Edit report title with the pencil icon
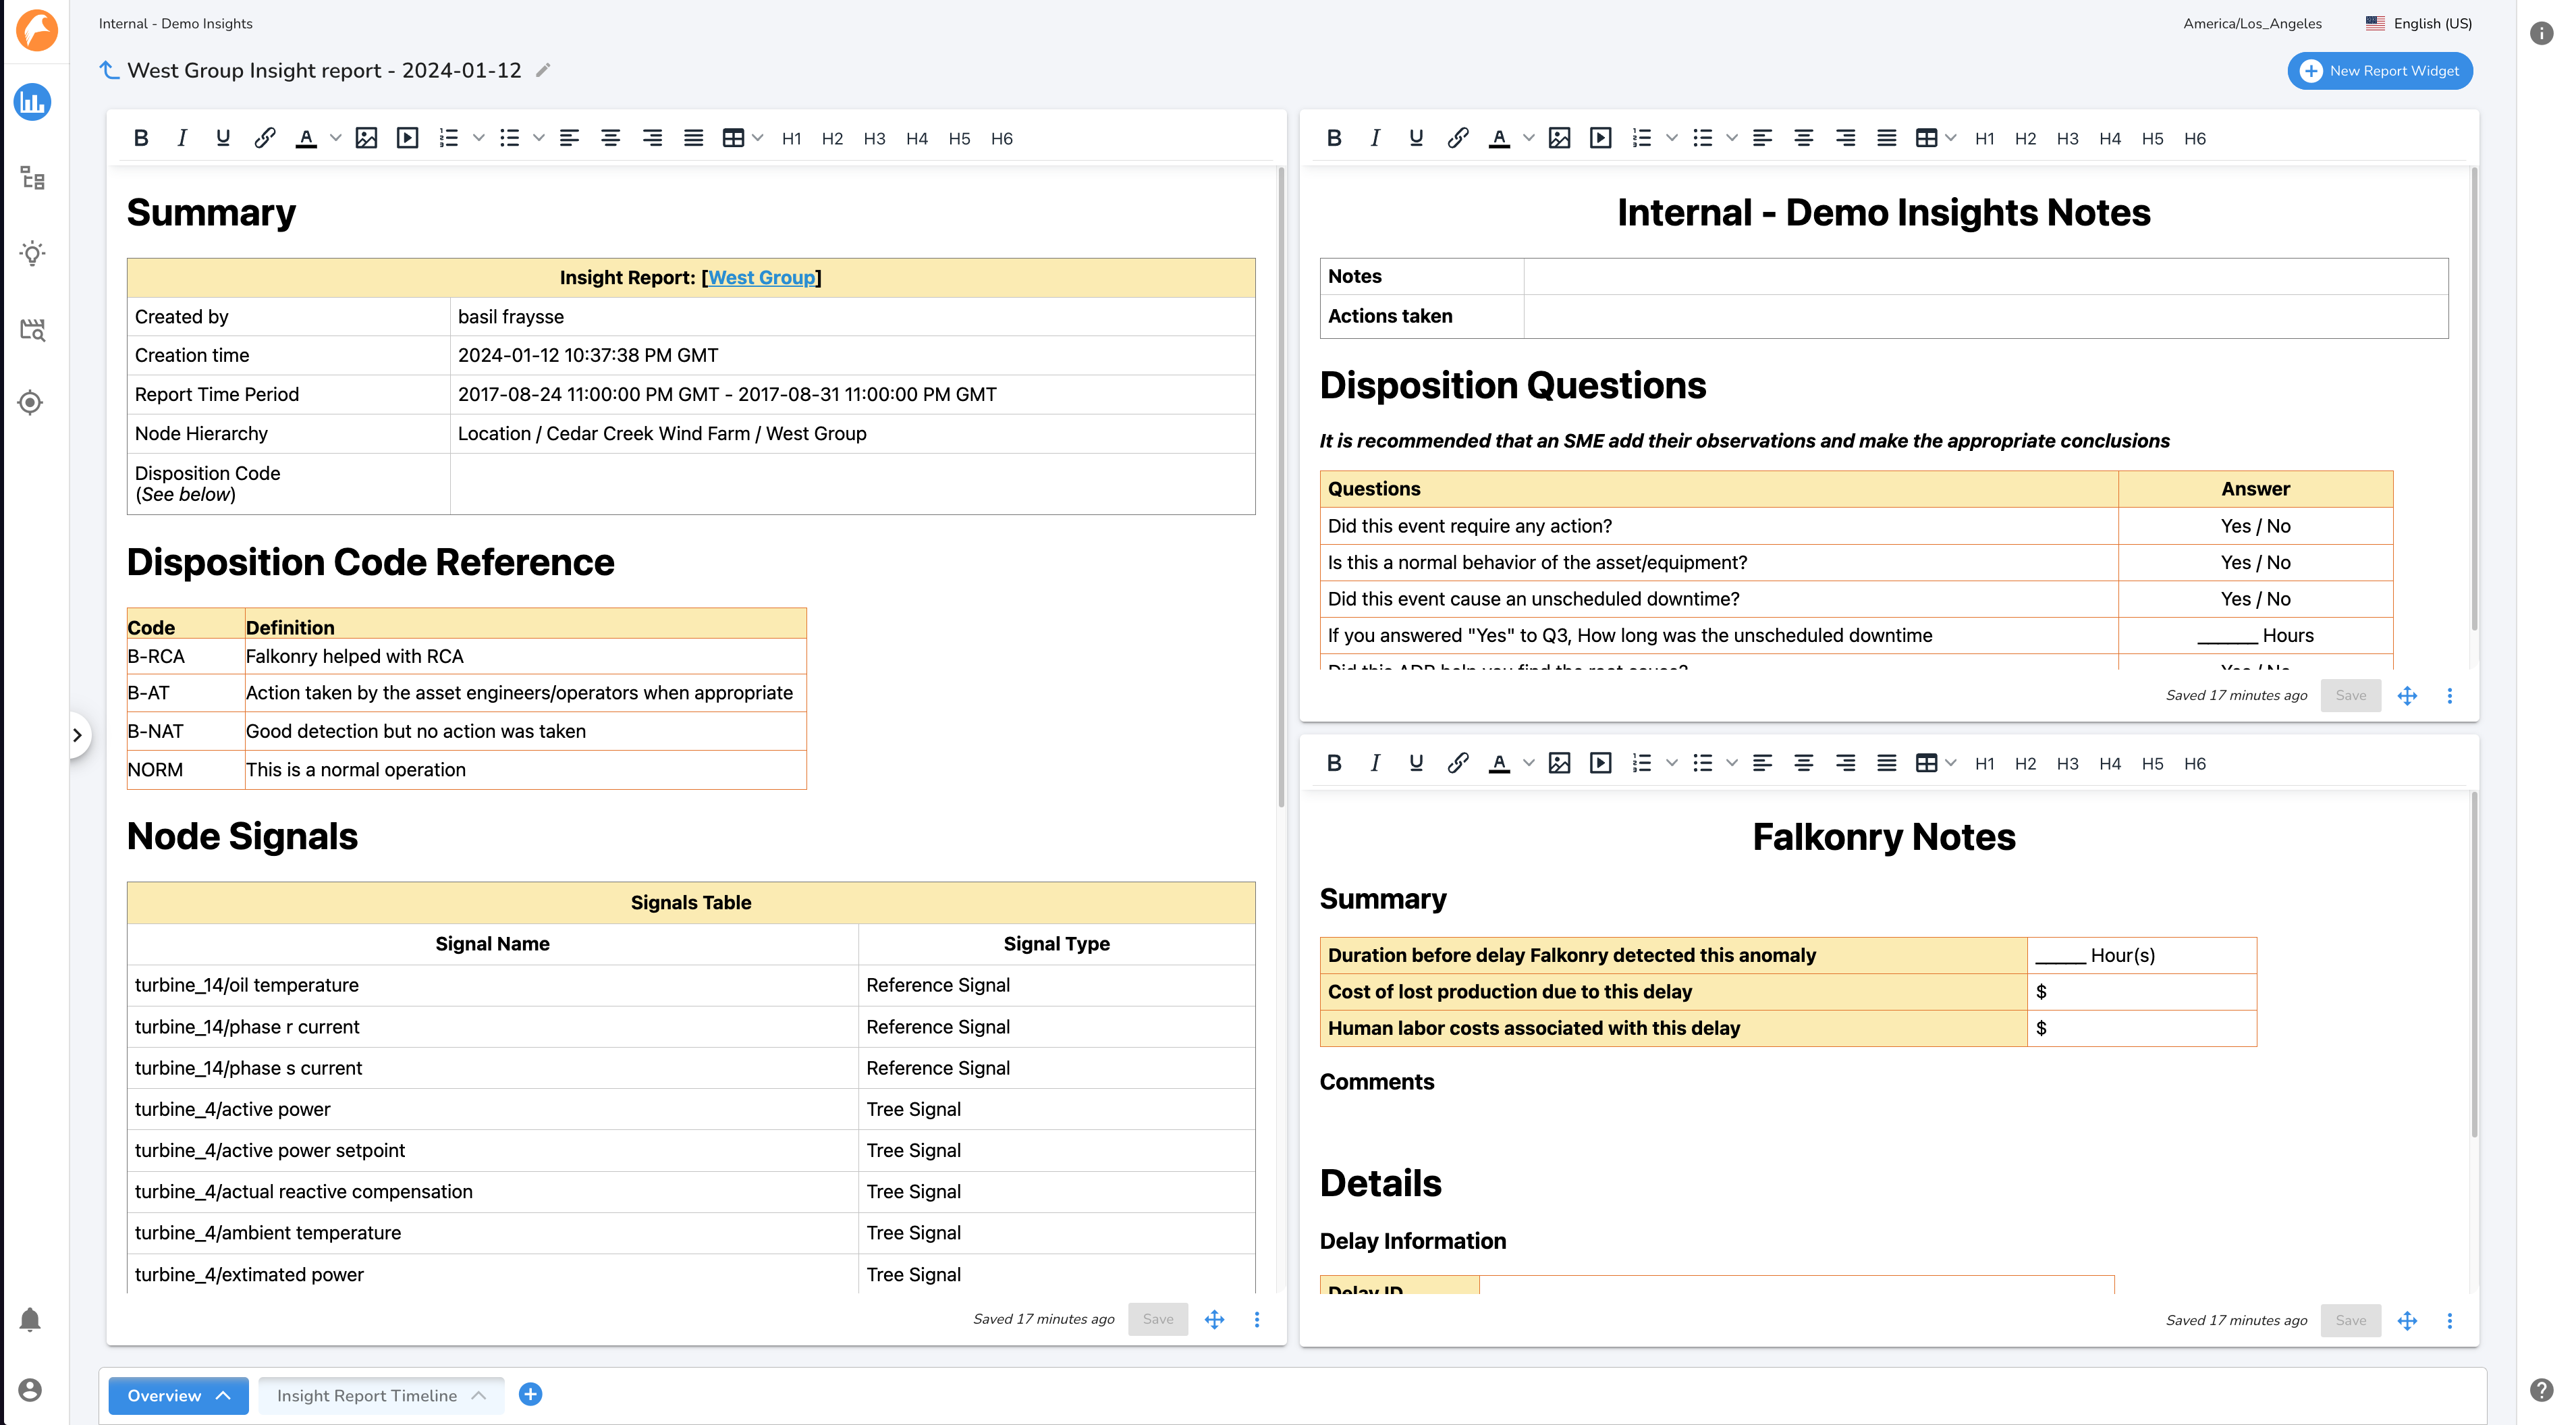Screen dimensions: 2576x1425 (543, 70)
